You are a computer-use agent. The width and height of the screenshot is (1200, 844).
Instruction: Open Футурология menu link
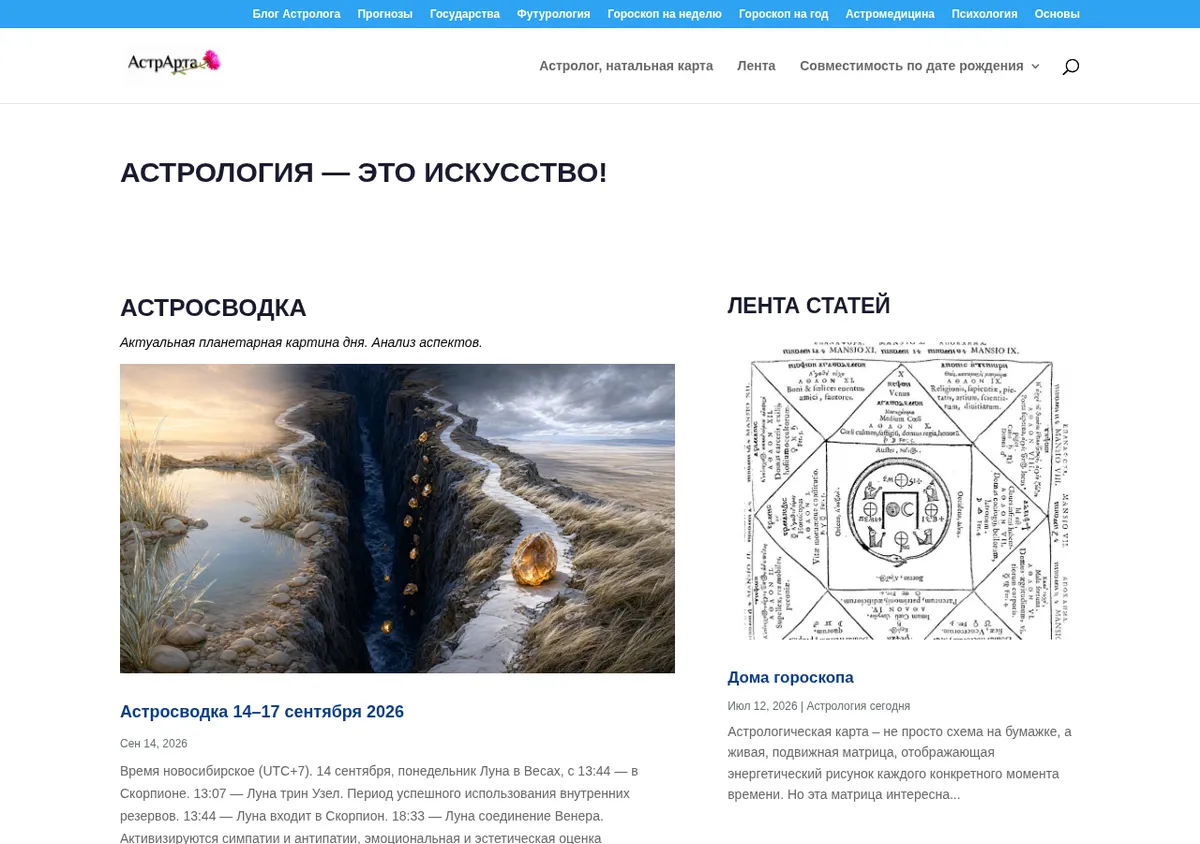[553, 14]
